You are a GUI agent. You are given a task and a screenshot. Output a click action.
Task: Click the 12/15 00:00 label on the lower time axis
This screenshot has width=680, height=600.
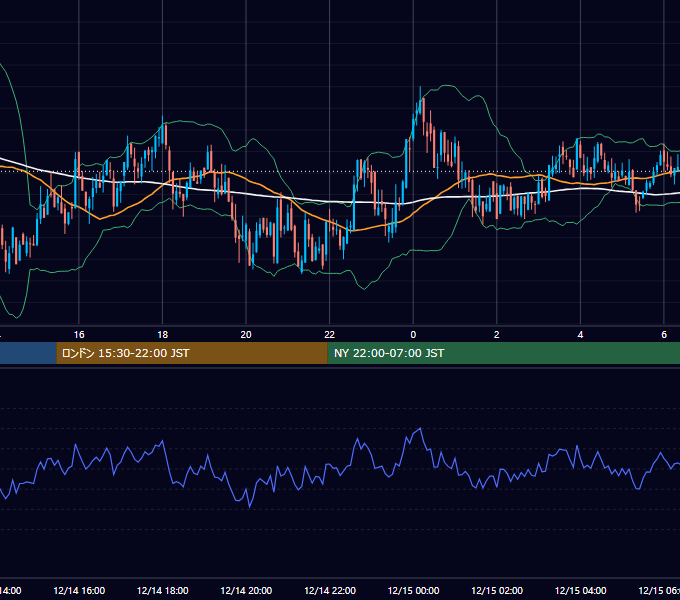(413, 590)
